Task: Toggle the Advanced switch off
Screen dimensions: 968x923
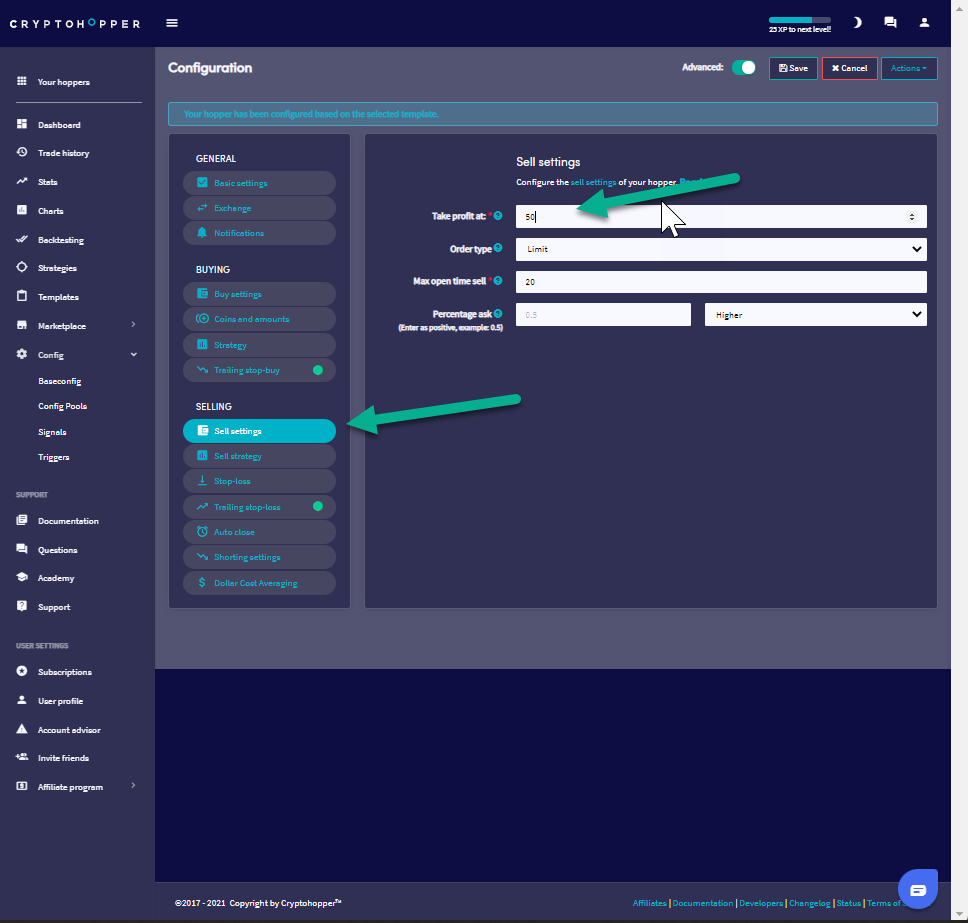Action: (743, 68)
